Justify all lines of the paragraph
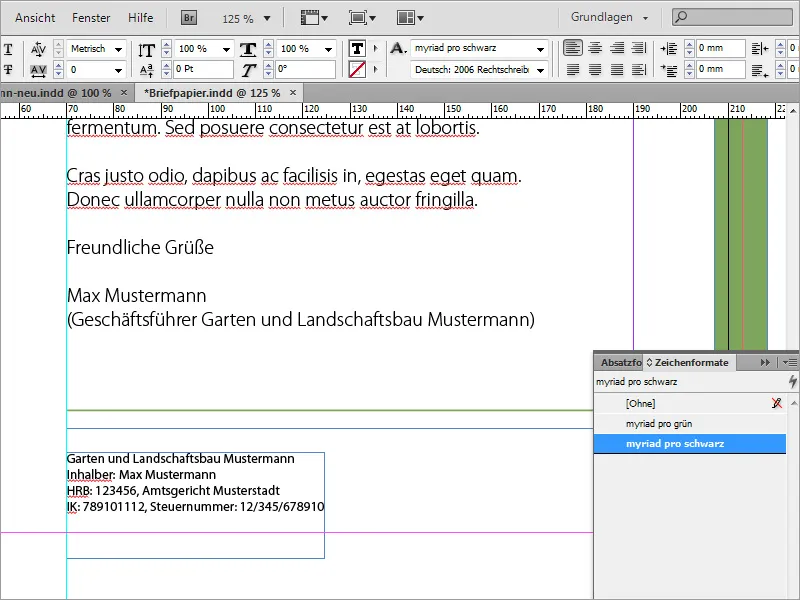The width and height of the screenshot is (800, 600). (x=617, y=69)
